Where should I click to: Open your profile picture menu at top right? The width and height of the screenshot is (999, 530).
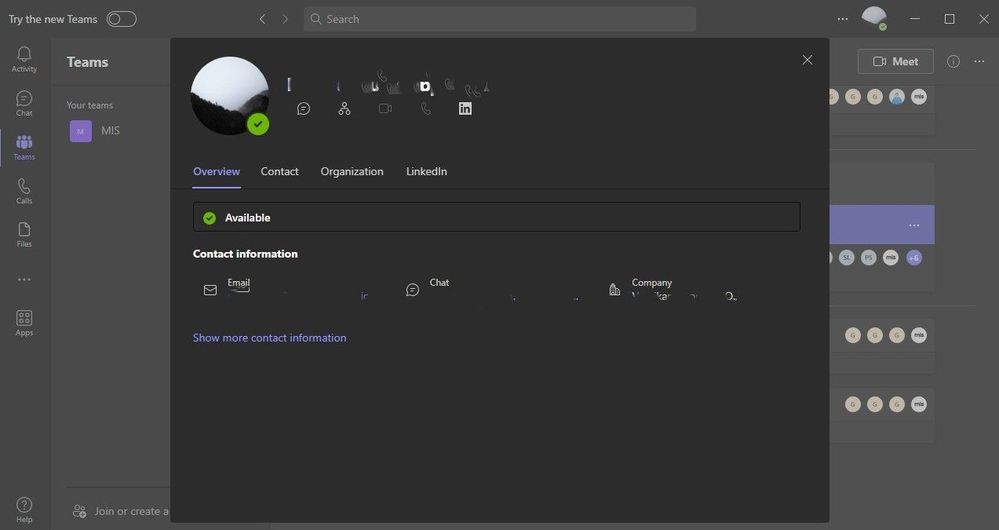pyautogui.click(x=874, y=18)
